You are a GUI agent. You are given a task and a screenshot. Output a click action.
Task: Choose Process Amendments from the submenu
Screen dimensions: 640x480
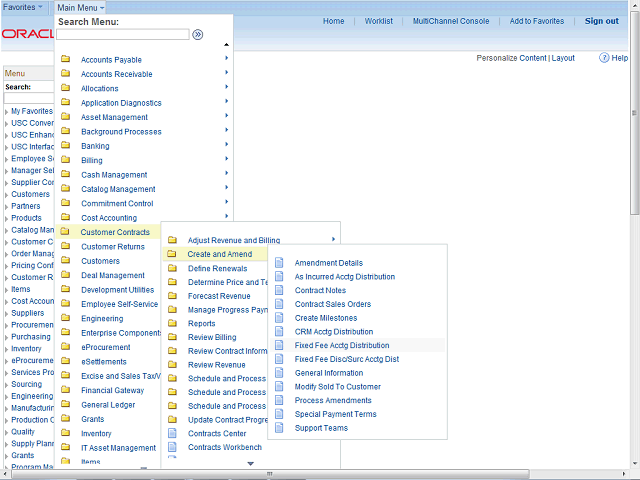[x=333, y=400]
